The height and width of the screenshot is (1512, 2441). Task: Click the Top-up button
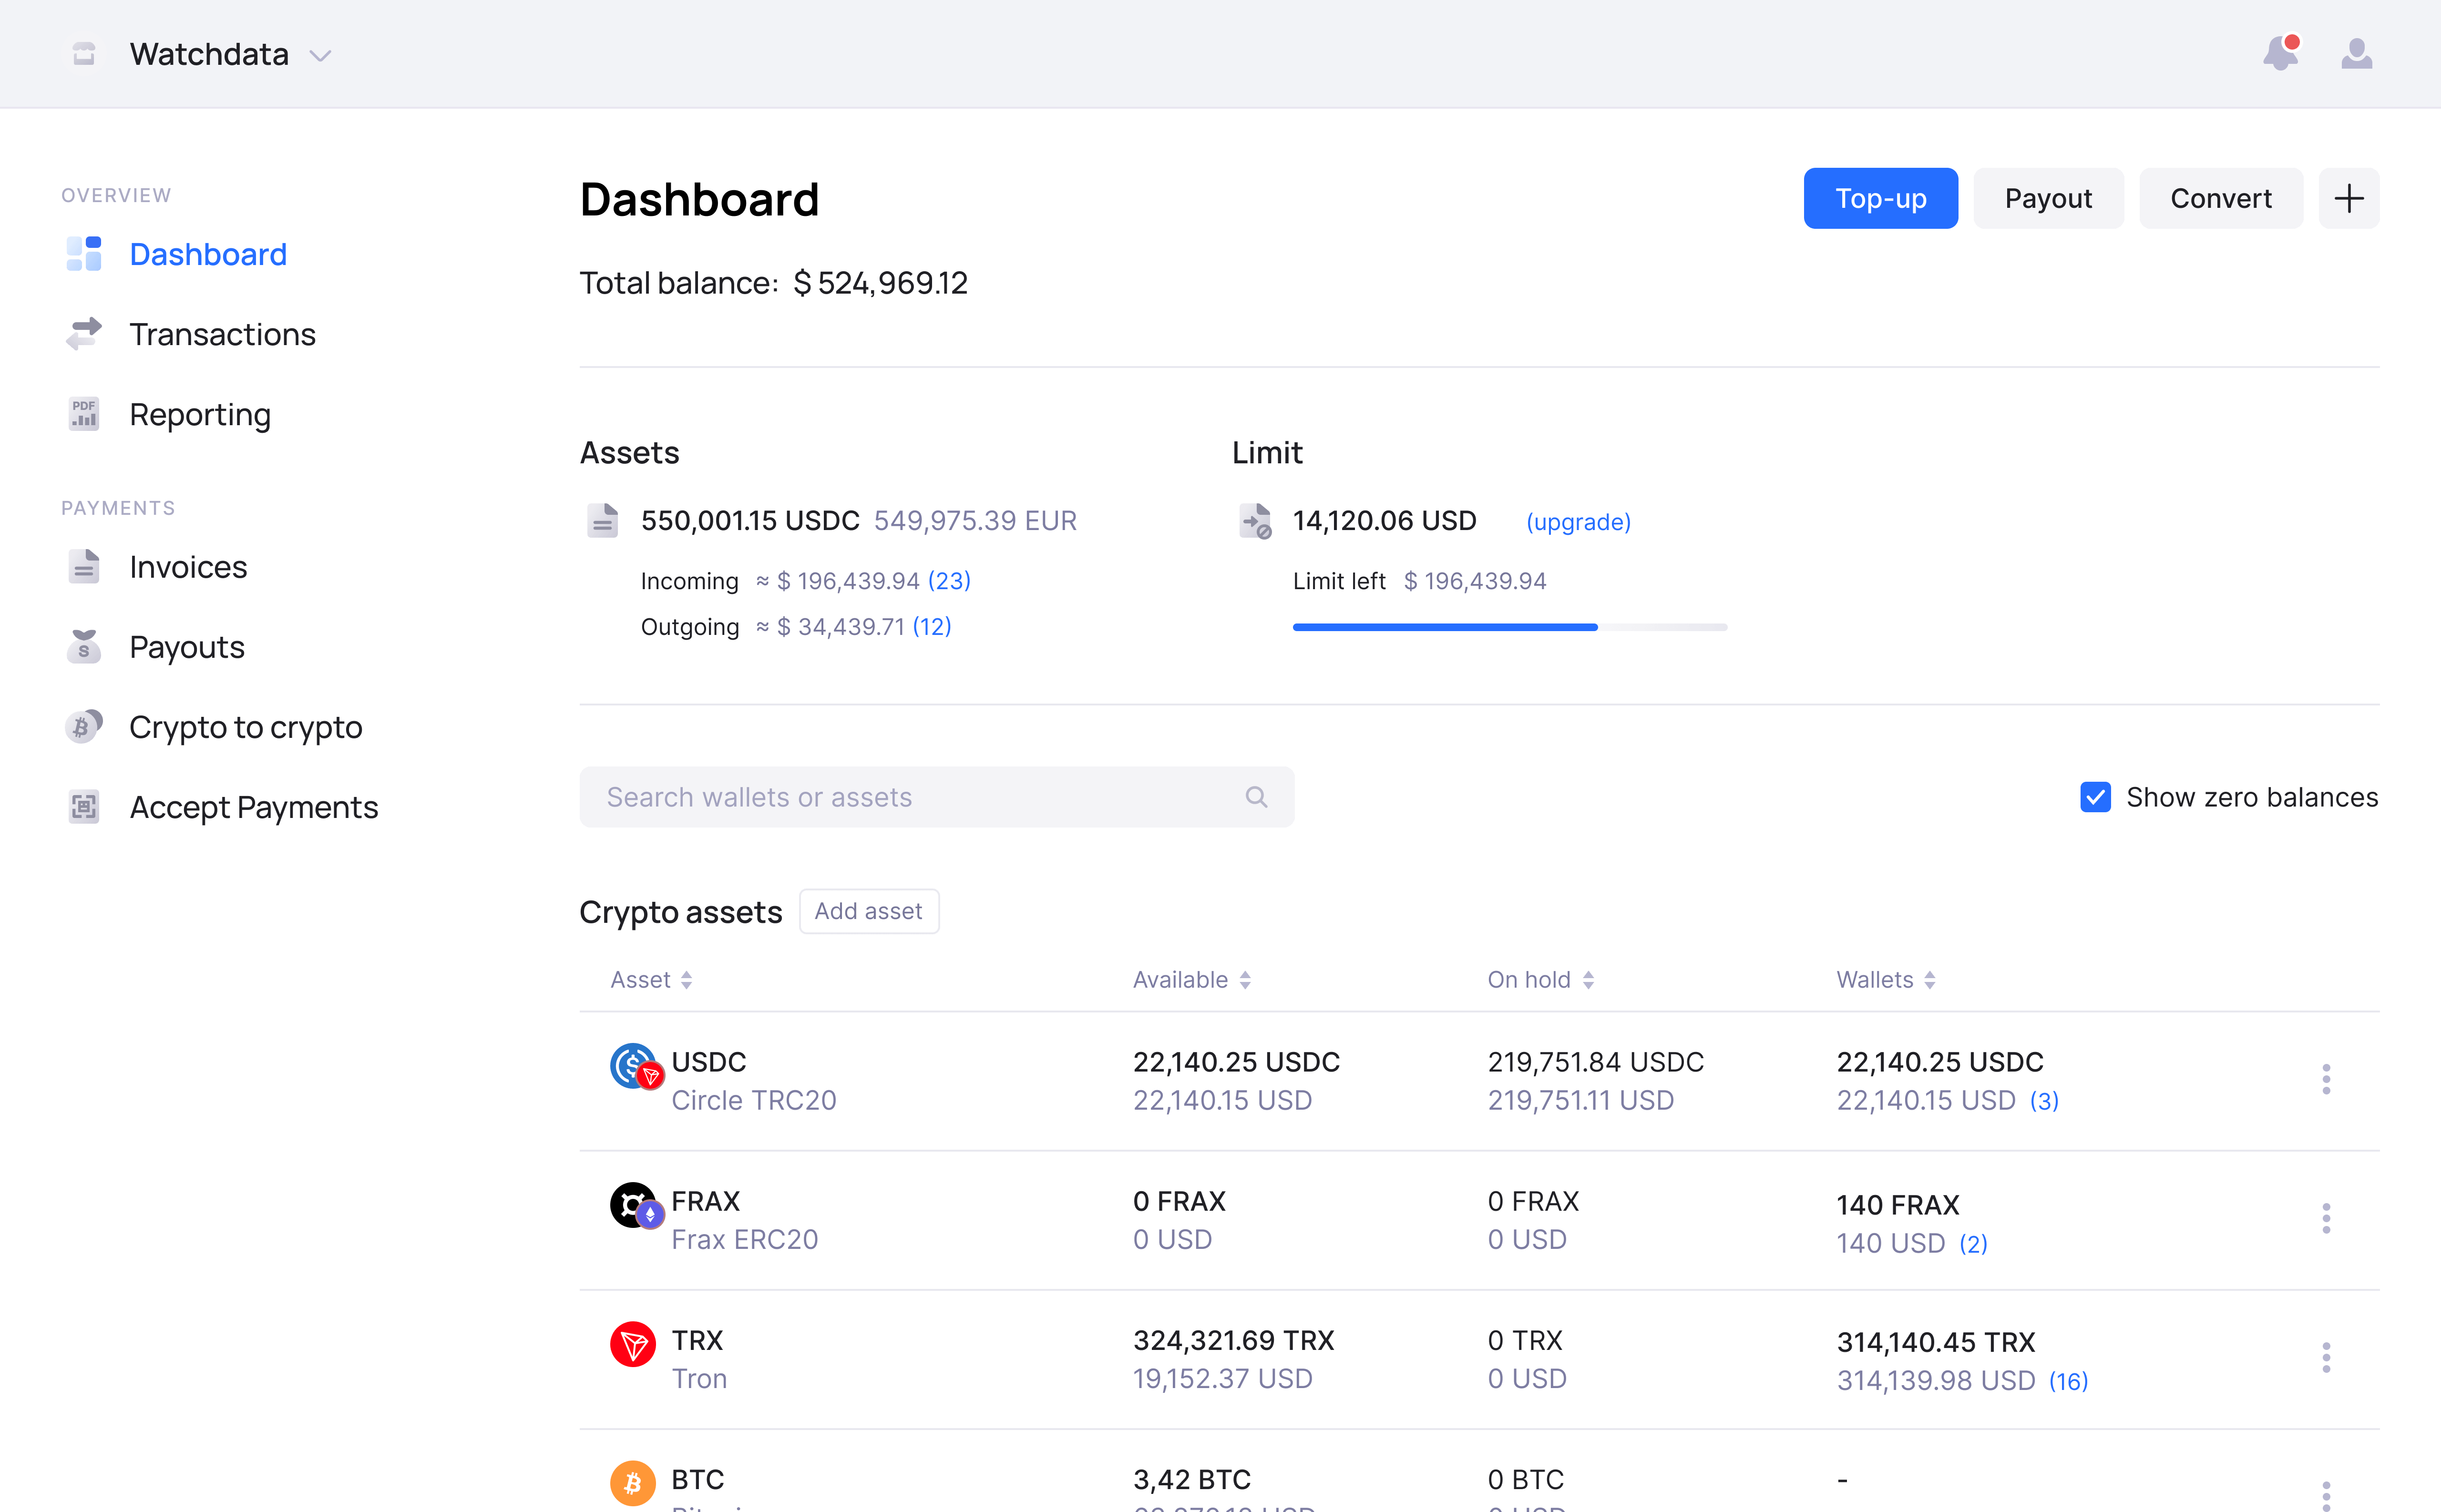coord(1880,198)
